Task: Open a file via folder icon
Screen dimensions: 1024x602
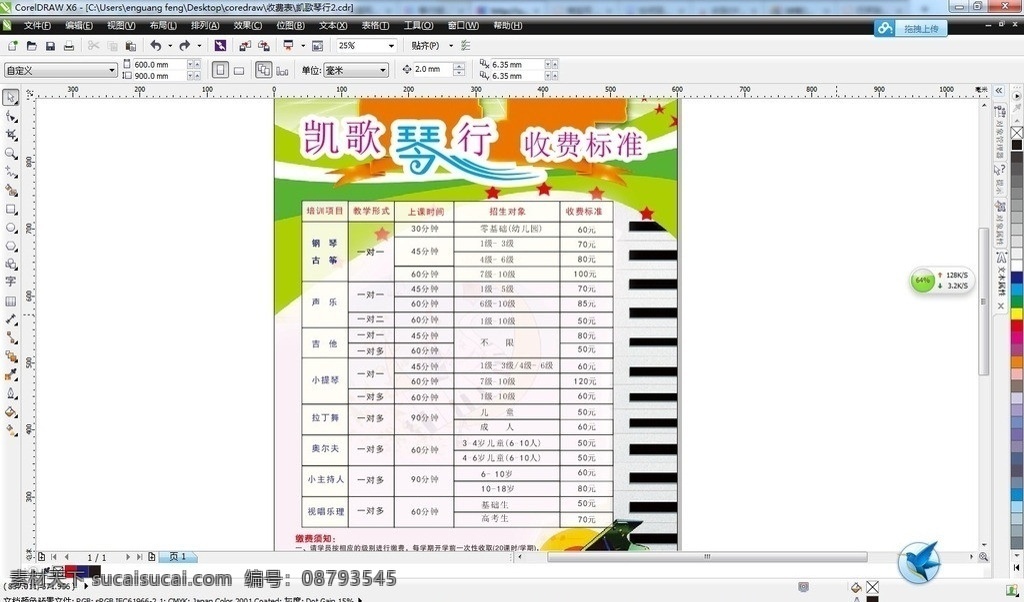Action: [31, 46]
